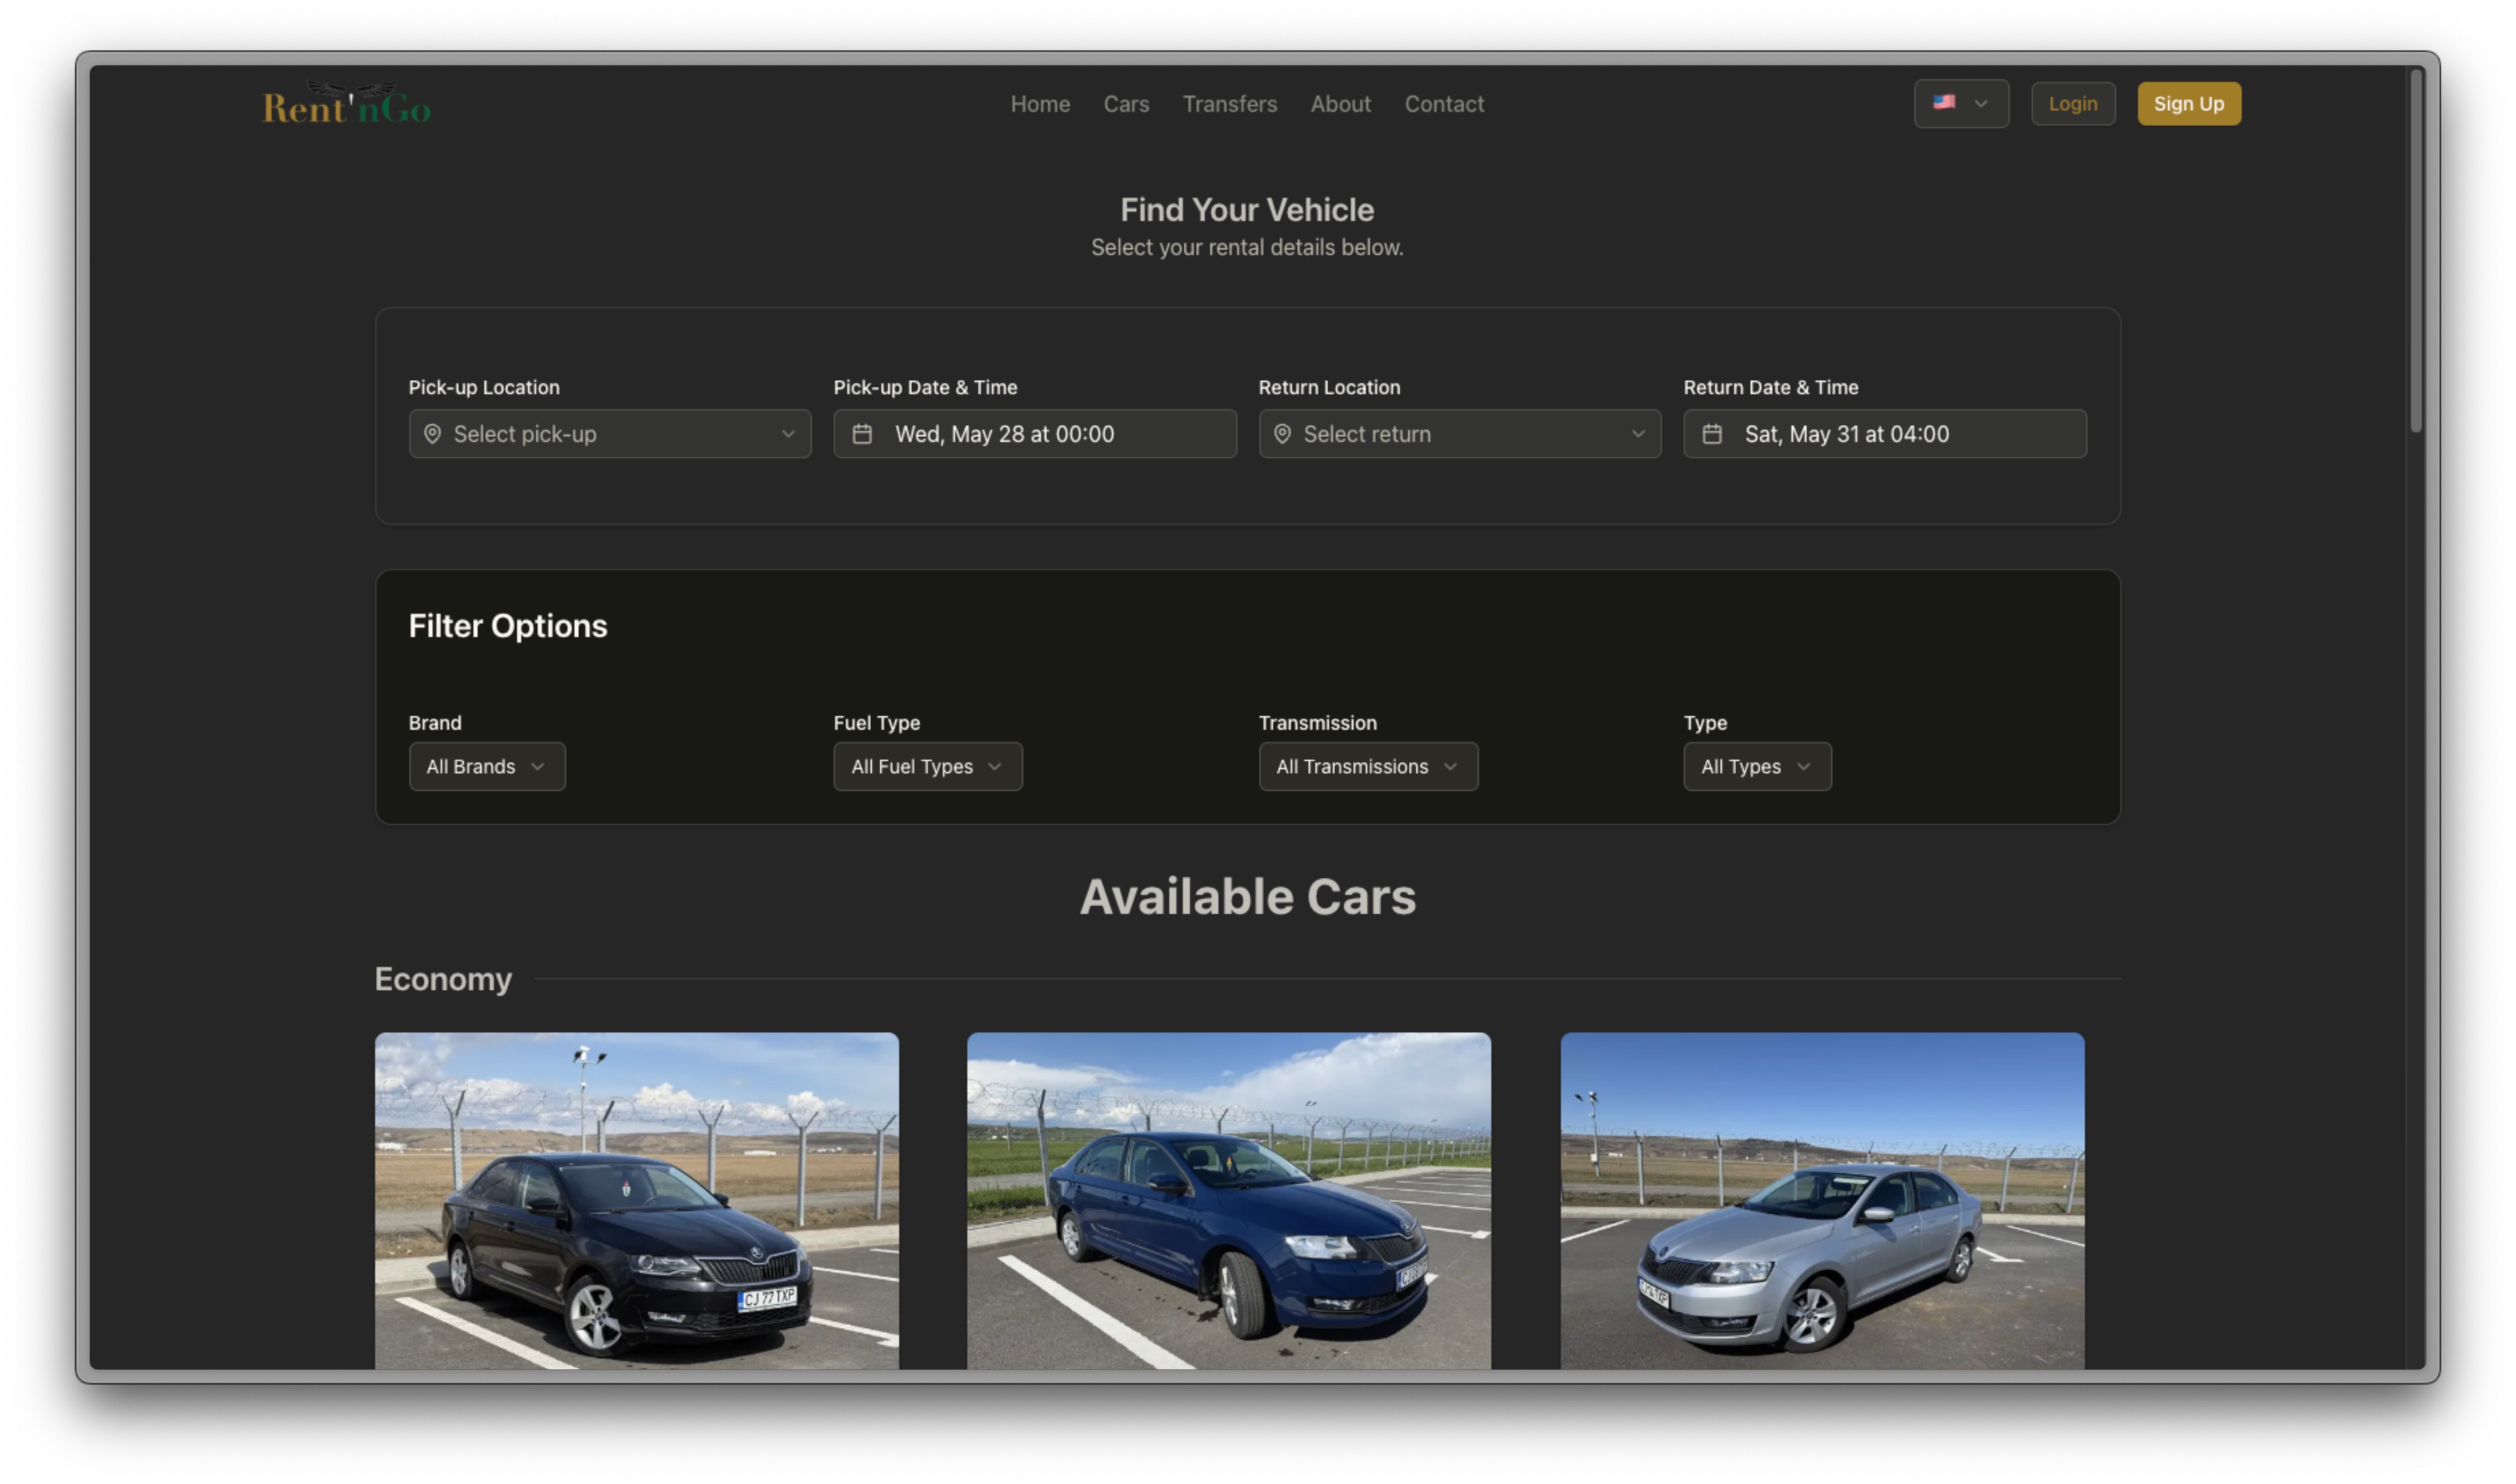Viewport: 2516px width, 1484px height.
Task: Click the Find Your Vehicle heading
Action: tap(1247, 210)
